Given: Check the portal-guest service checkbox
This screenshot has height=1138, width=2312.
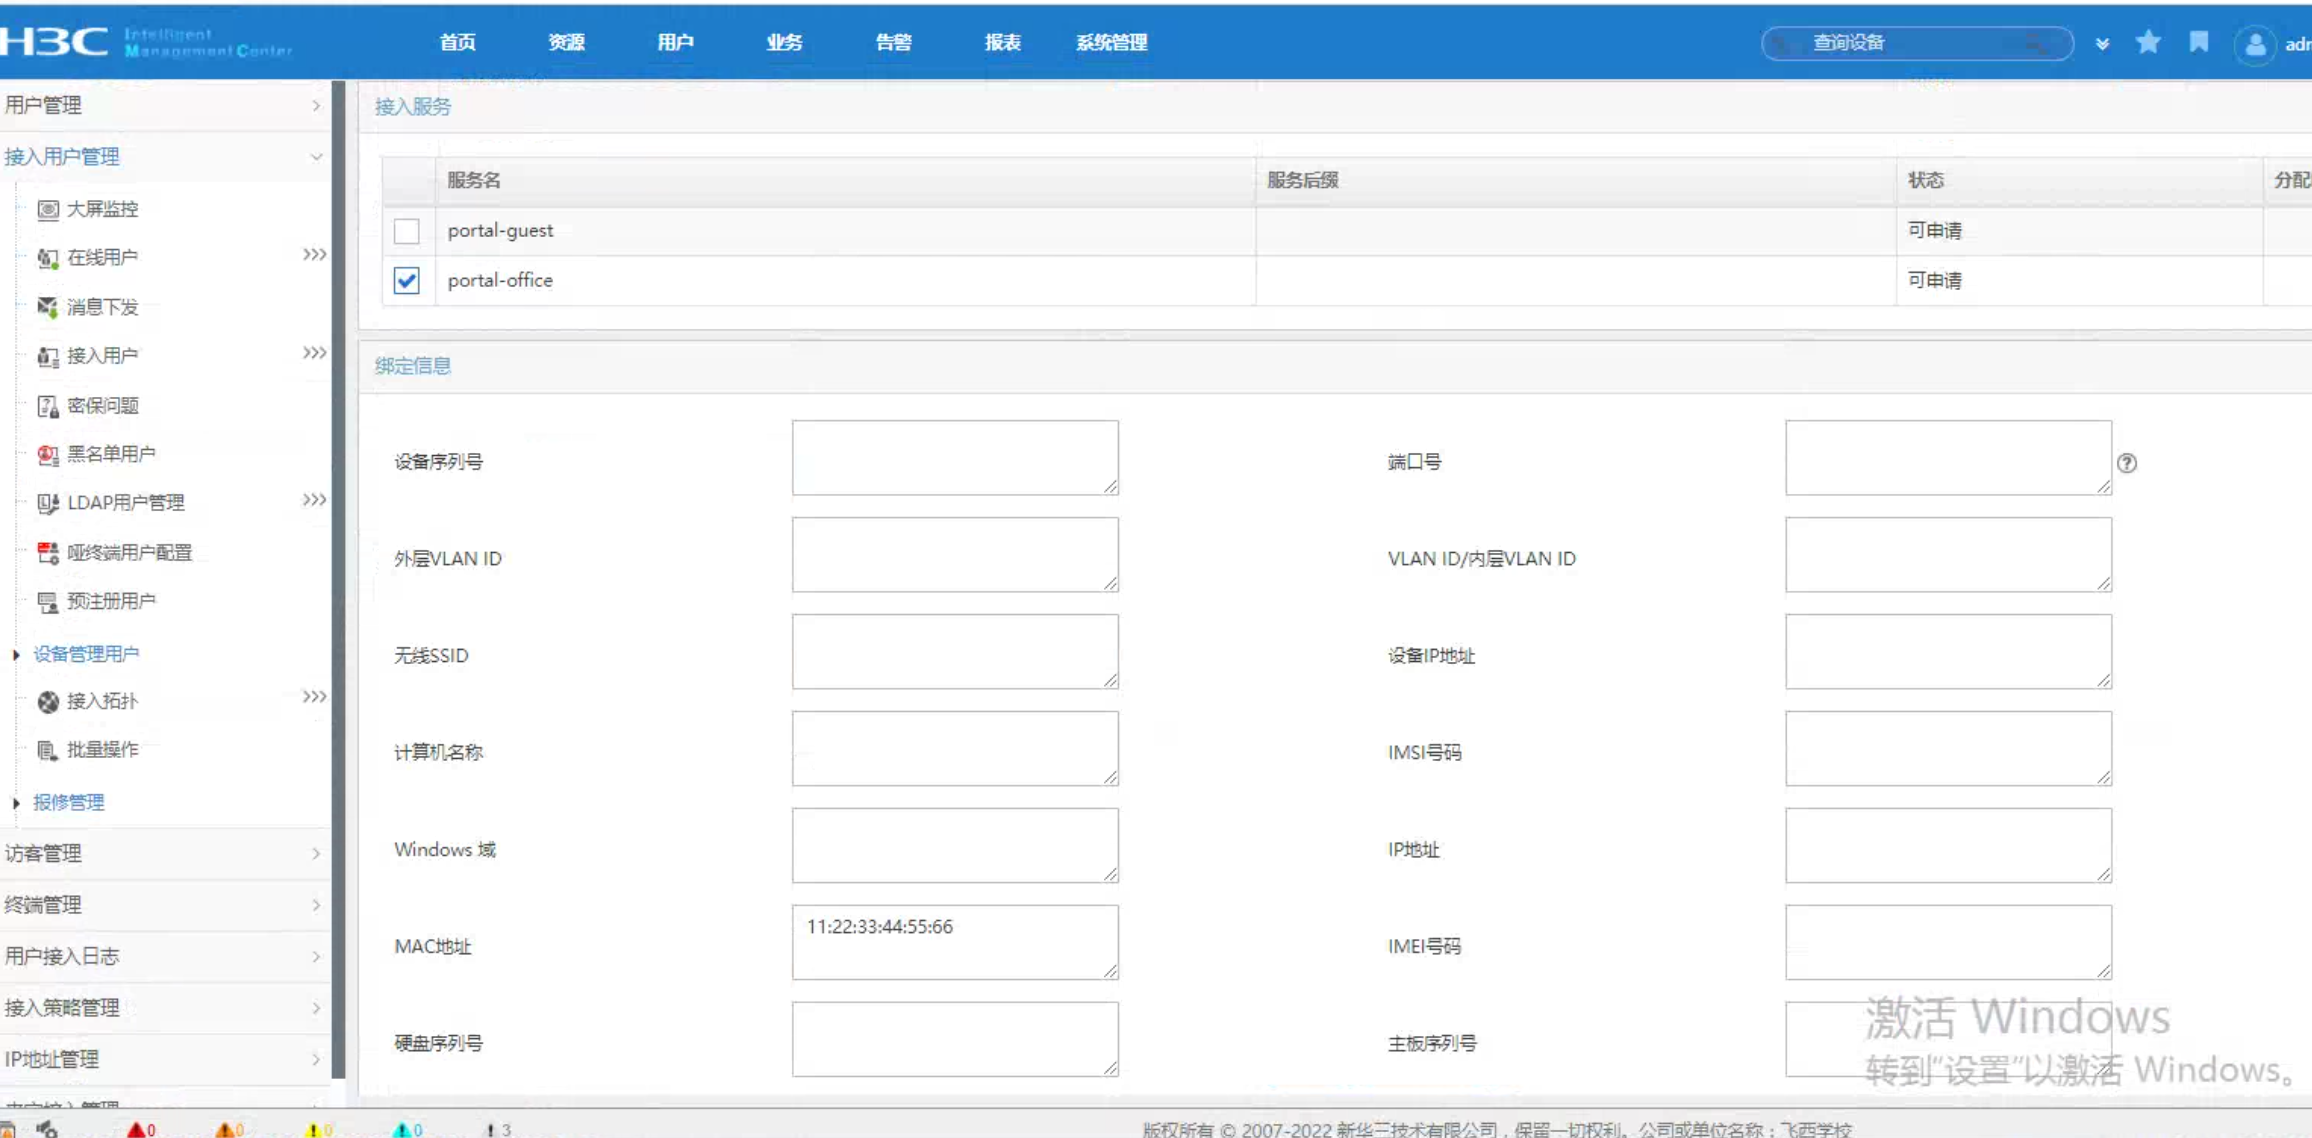Looking at the screenshot, I should point(406,231).
